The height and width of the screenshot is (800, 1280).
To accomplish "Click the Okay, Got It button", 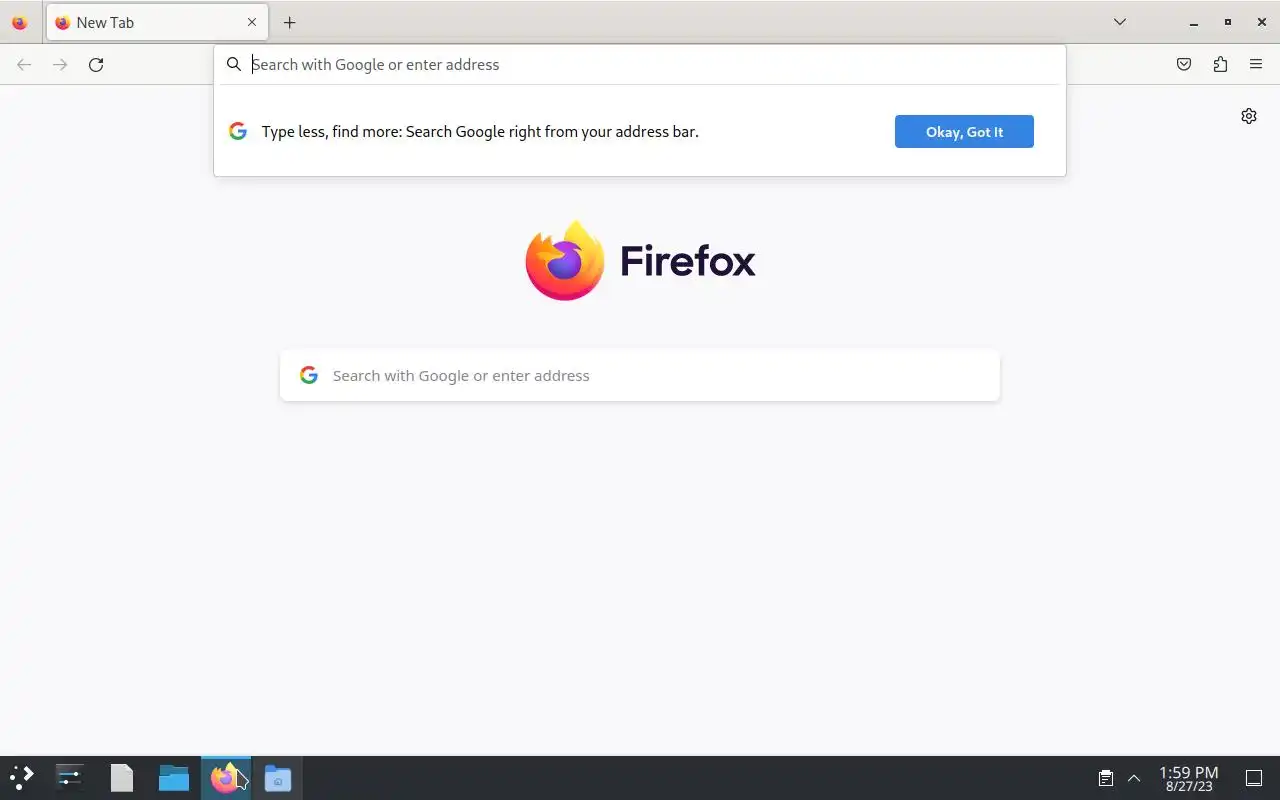I will [x=964, y=131].
